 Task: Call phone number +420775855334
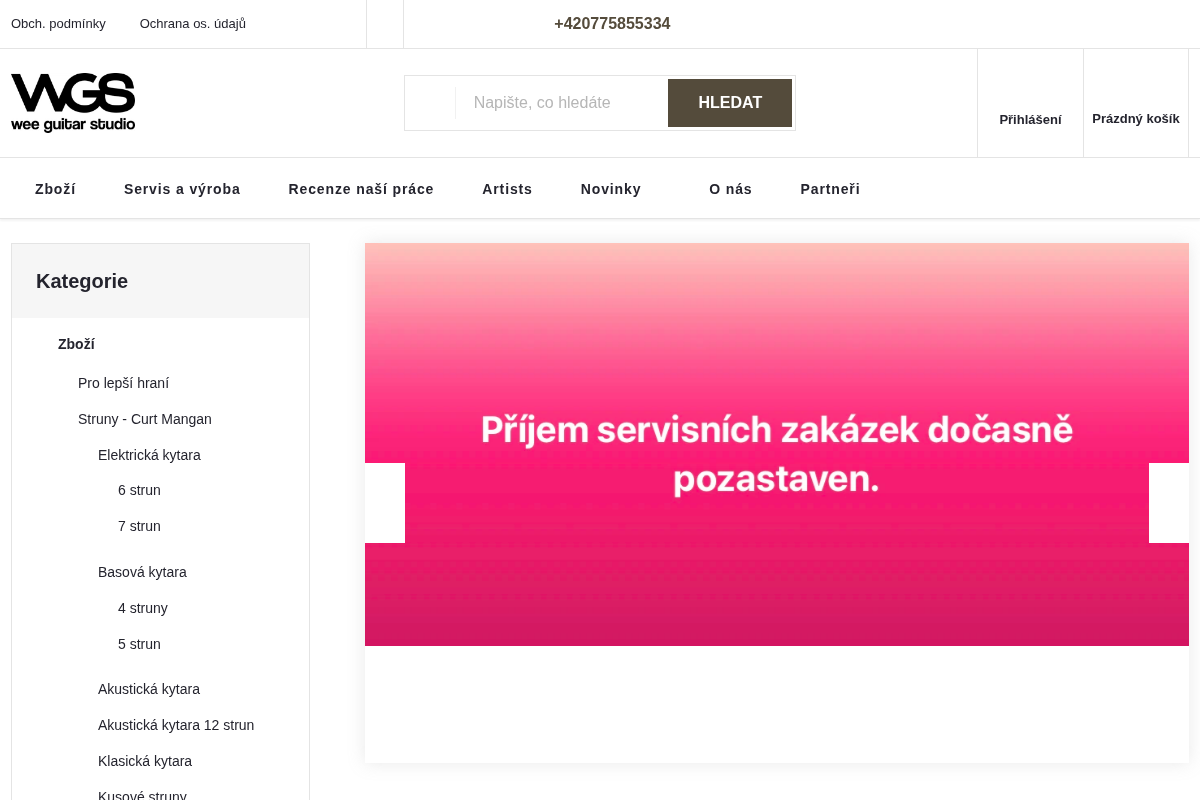coord(612,24)
